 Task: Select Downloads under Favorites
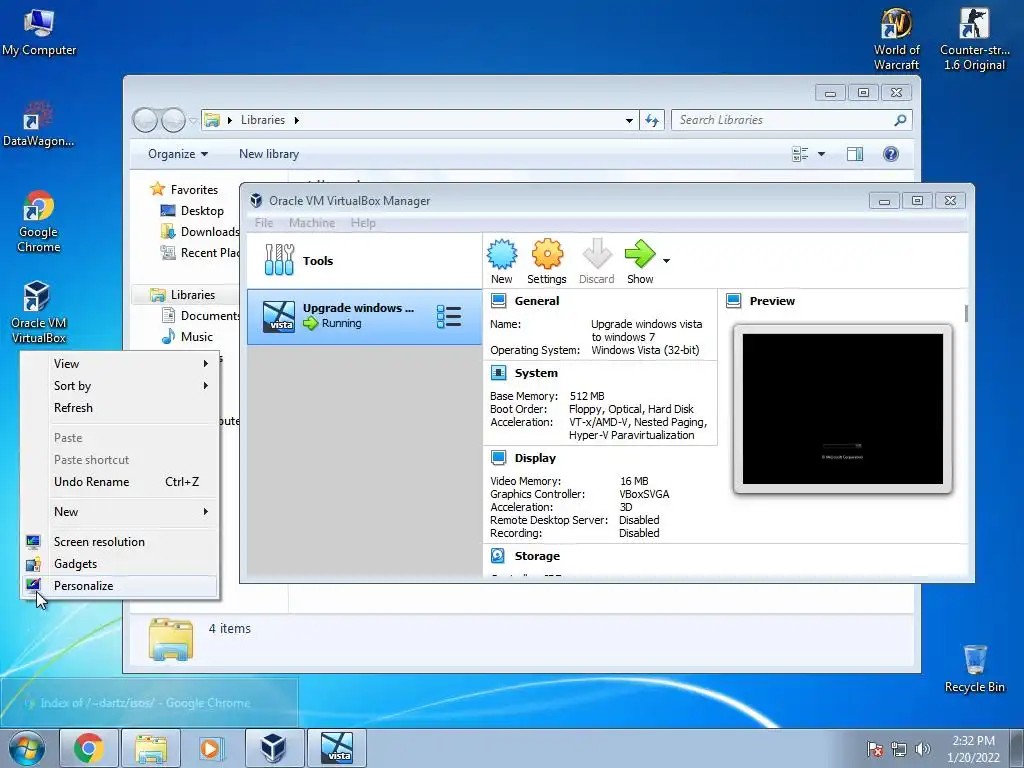pyautogui.click(x=200, y=231)
